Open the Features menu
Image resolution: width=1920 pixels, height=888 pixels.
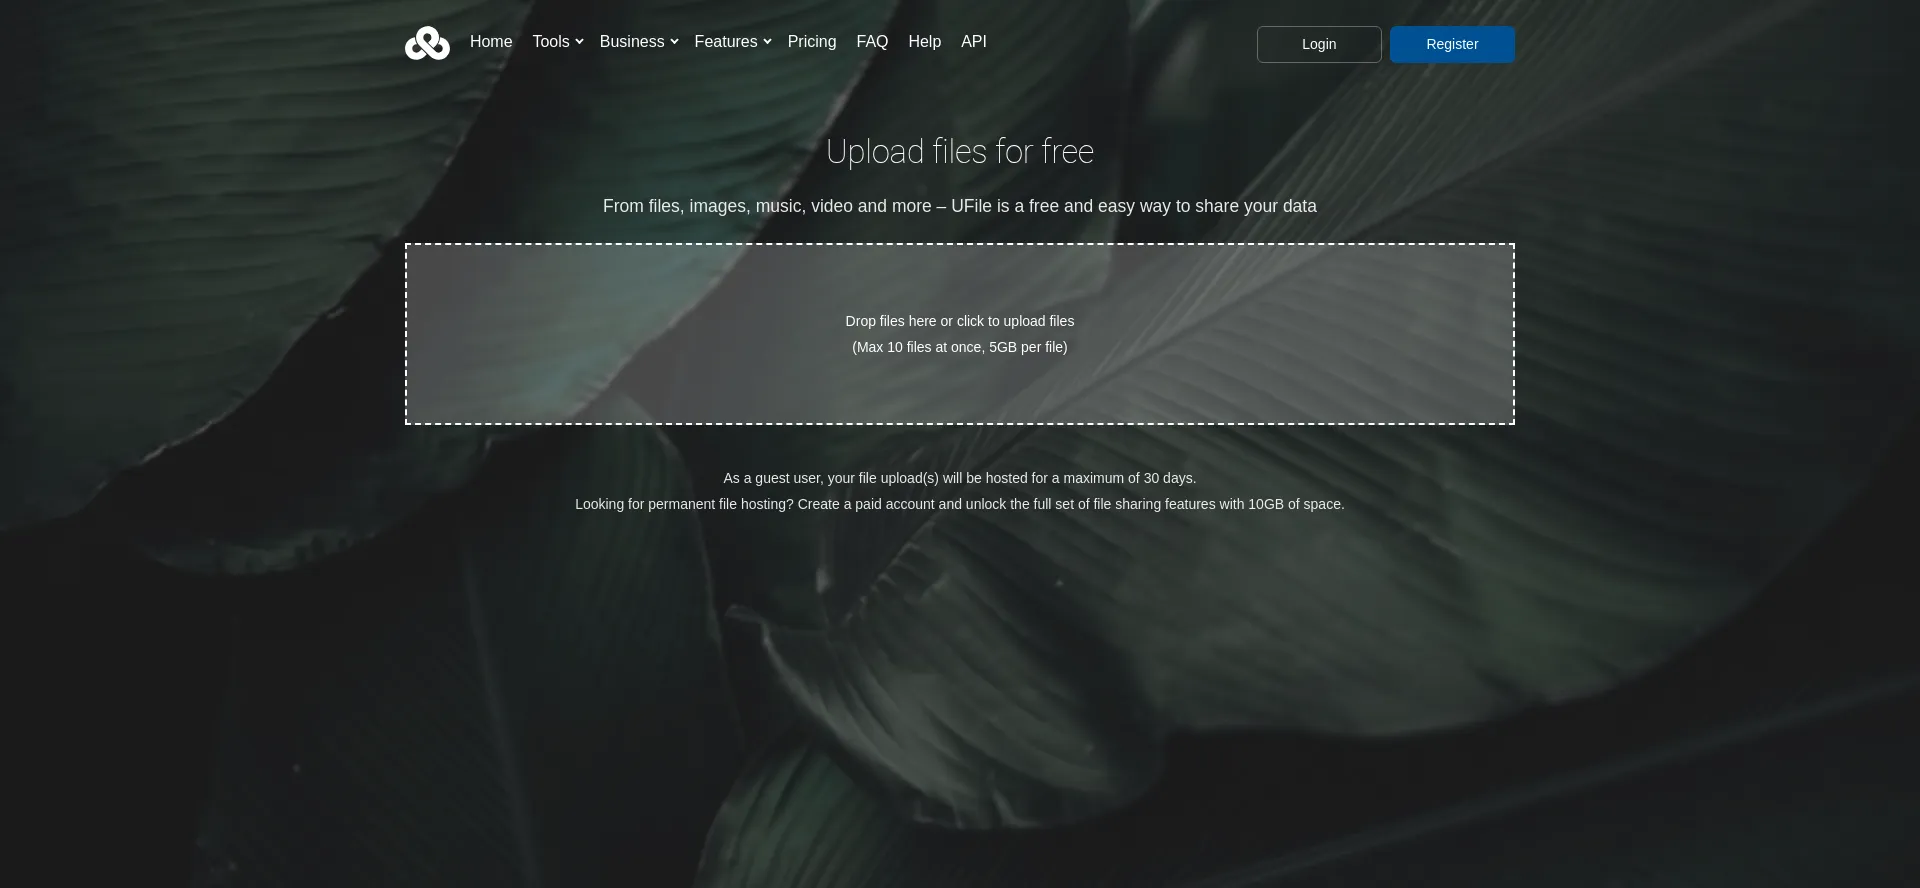726,42
